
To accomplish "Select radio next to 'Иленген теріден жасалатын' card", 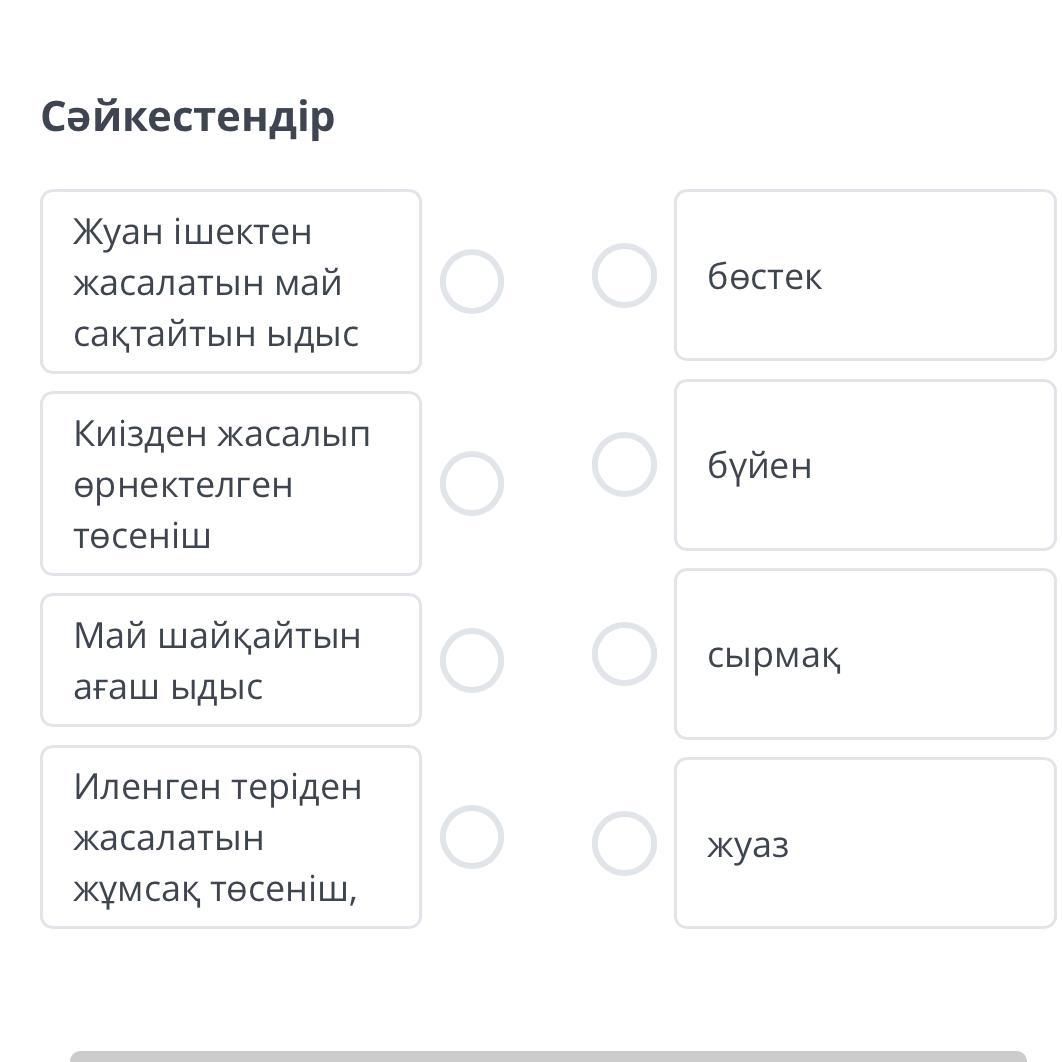I will [x=471, y=837].
